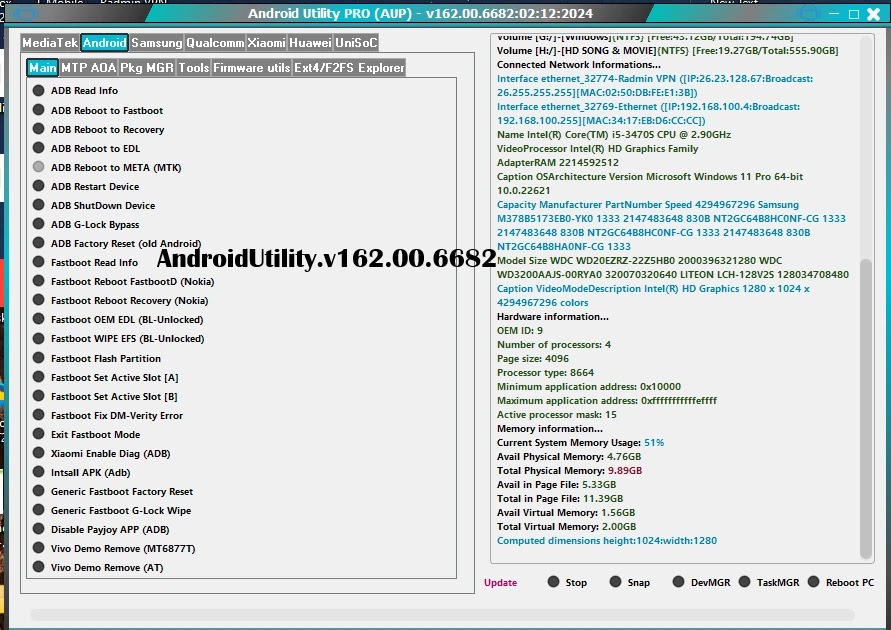Click the log panel vertical scrollbar
Viewport: 891px width, 630px height.
tap(865, 409)
